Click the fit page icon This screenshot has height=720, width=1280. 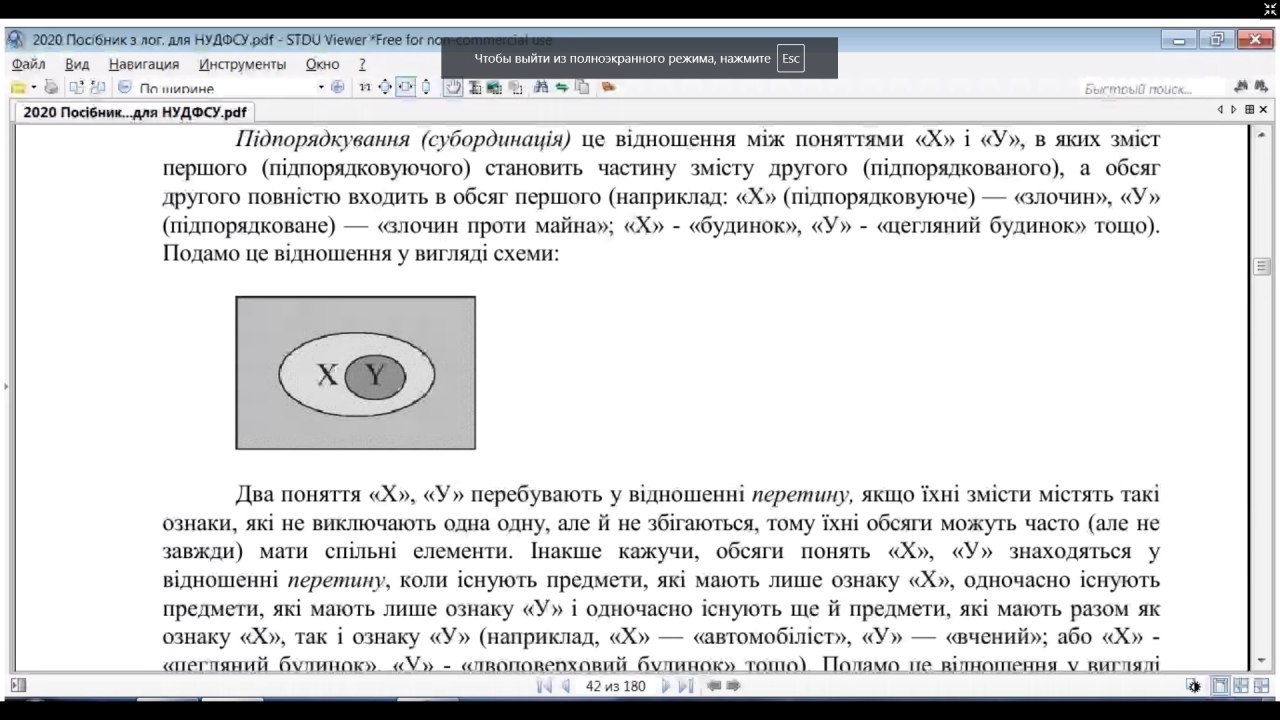pyautogui.click(x=385, y=87)
